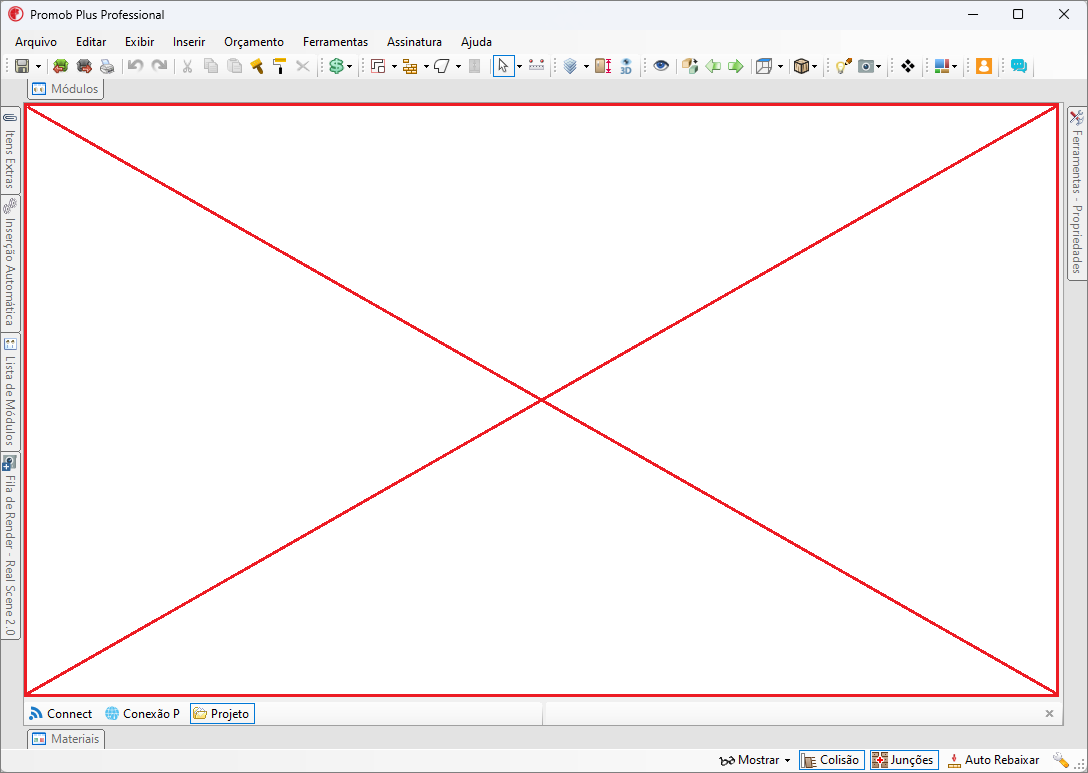Click the Cut scissors icon
This screenshot has width=1088, height=773.
[187, 66]
